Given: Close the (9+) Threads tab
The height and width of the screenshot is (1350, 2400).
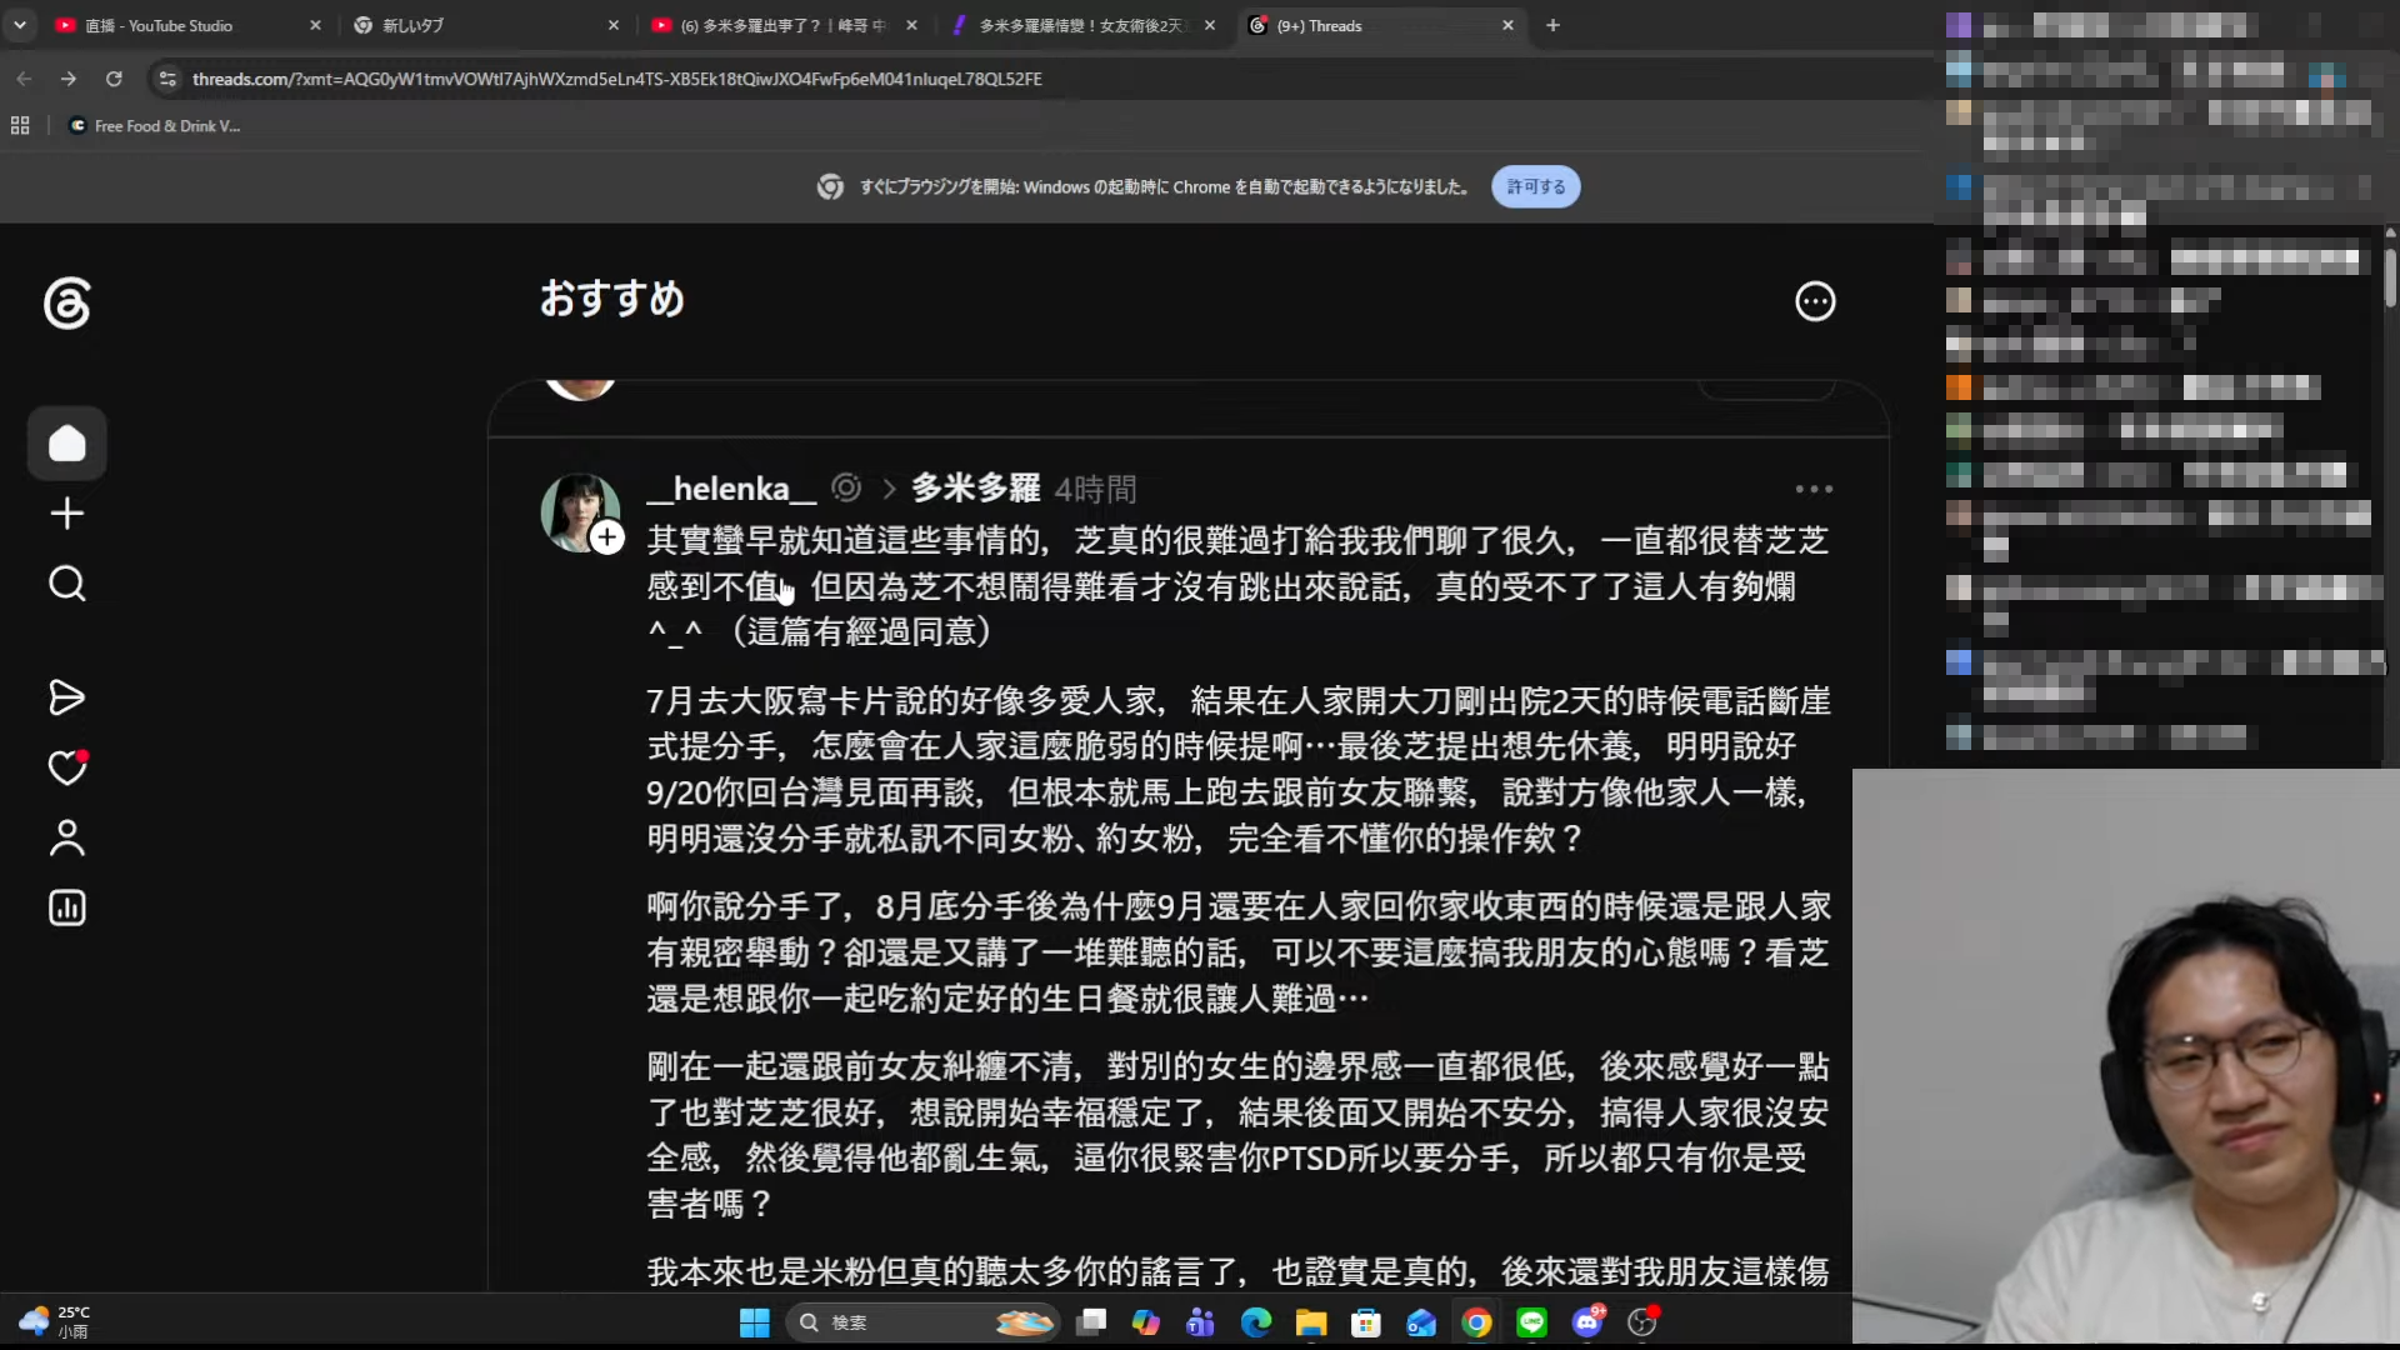Looking at the screenshot, I should 1508,25.
